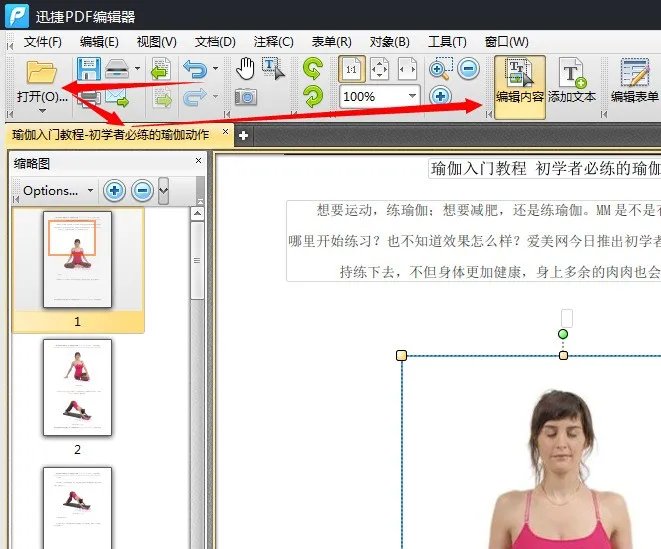Click the thumbnails scrollbar up arrow
The image size is (661, 549).
(x=197, y=214)
